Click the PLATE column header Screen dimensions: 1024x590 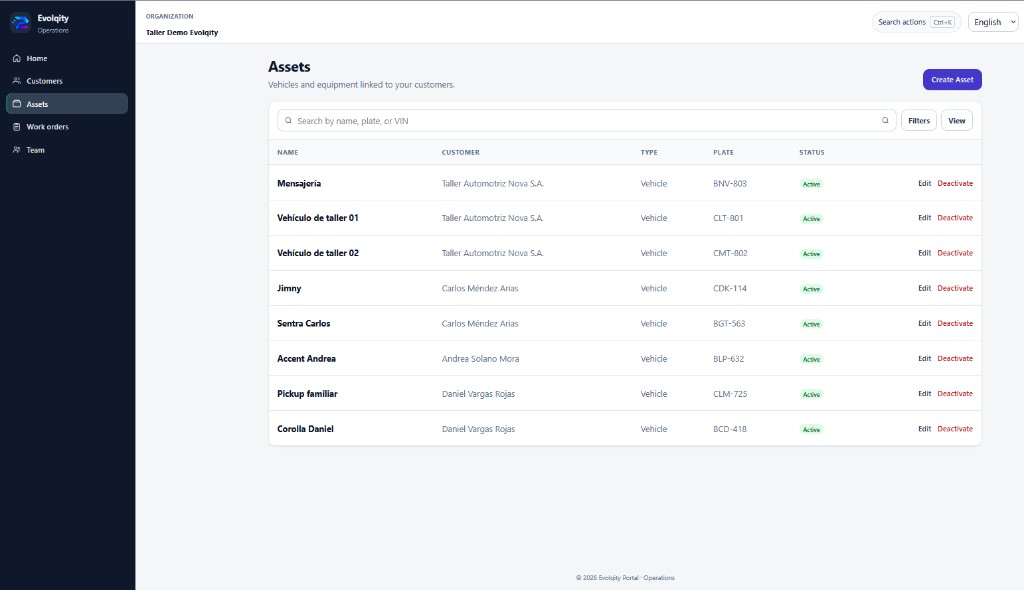pyautogui.click(x=723, y=152)
